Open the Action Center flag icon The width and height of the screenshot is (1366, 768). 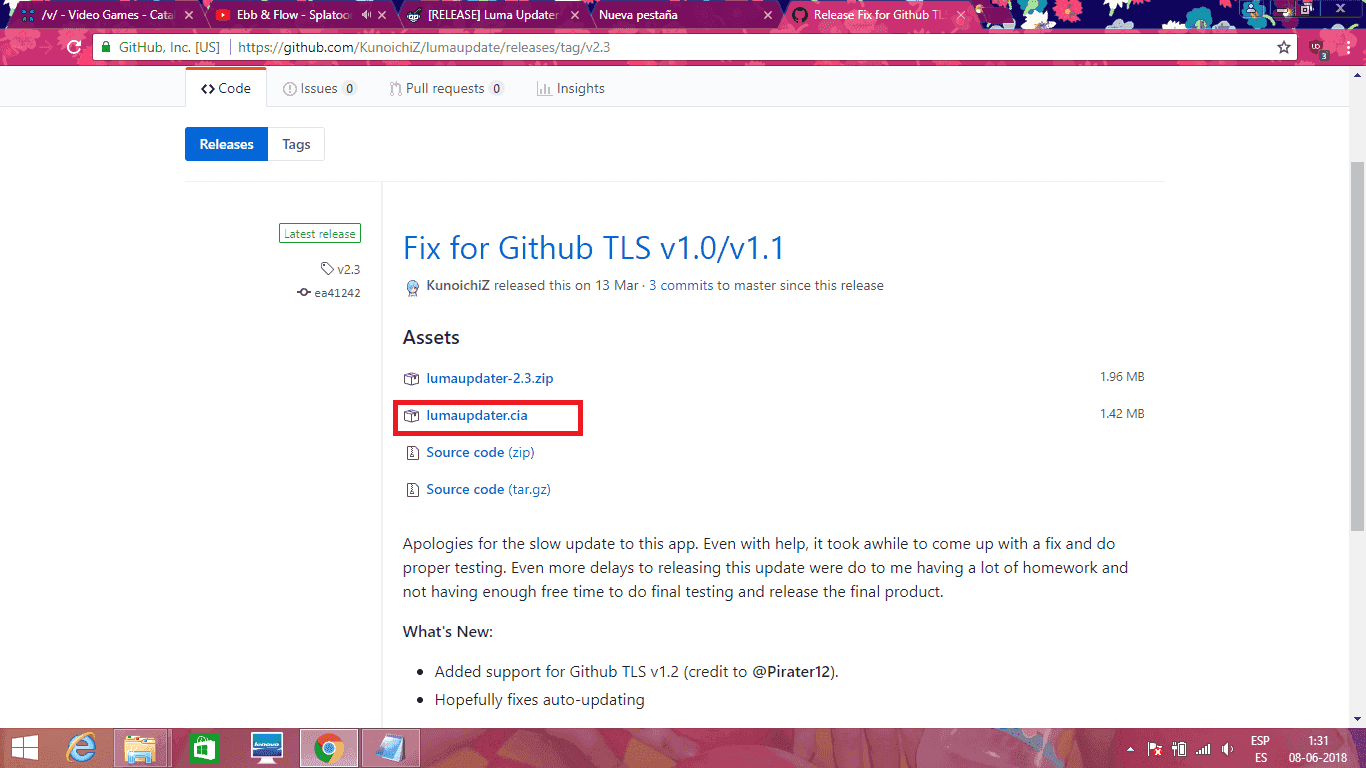click(1154, 749)
